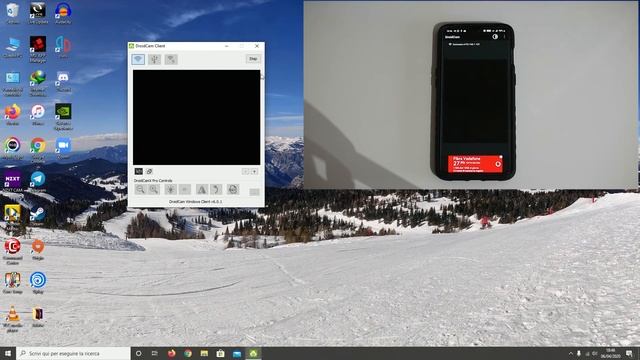
Task: Select the WiFi connection mode in DroidCam Client
Action: 138,59
